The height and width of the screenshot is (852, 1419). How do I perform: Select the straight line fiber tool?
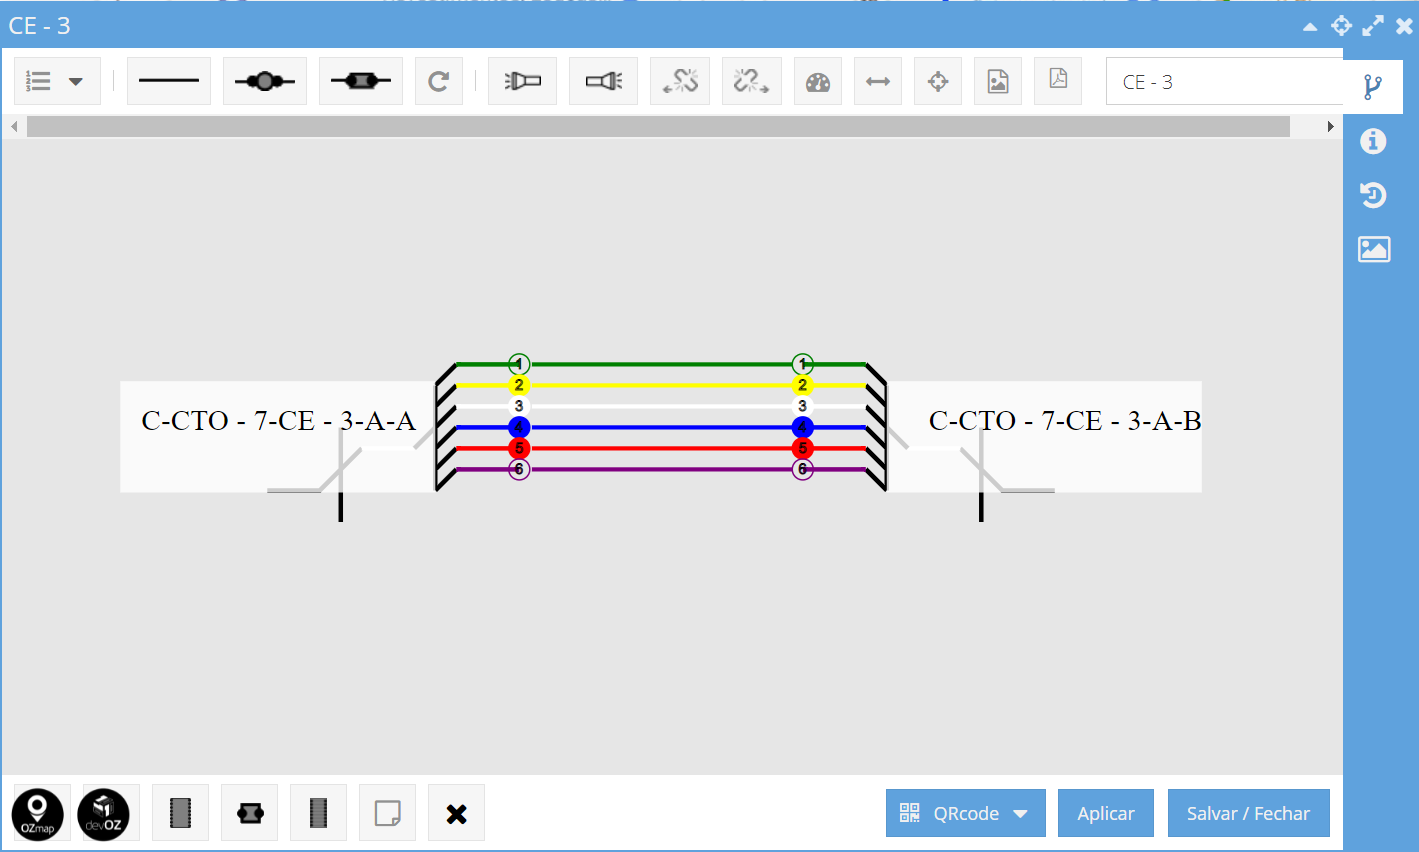[x=169, y=82]
